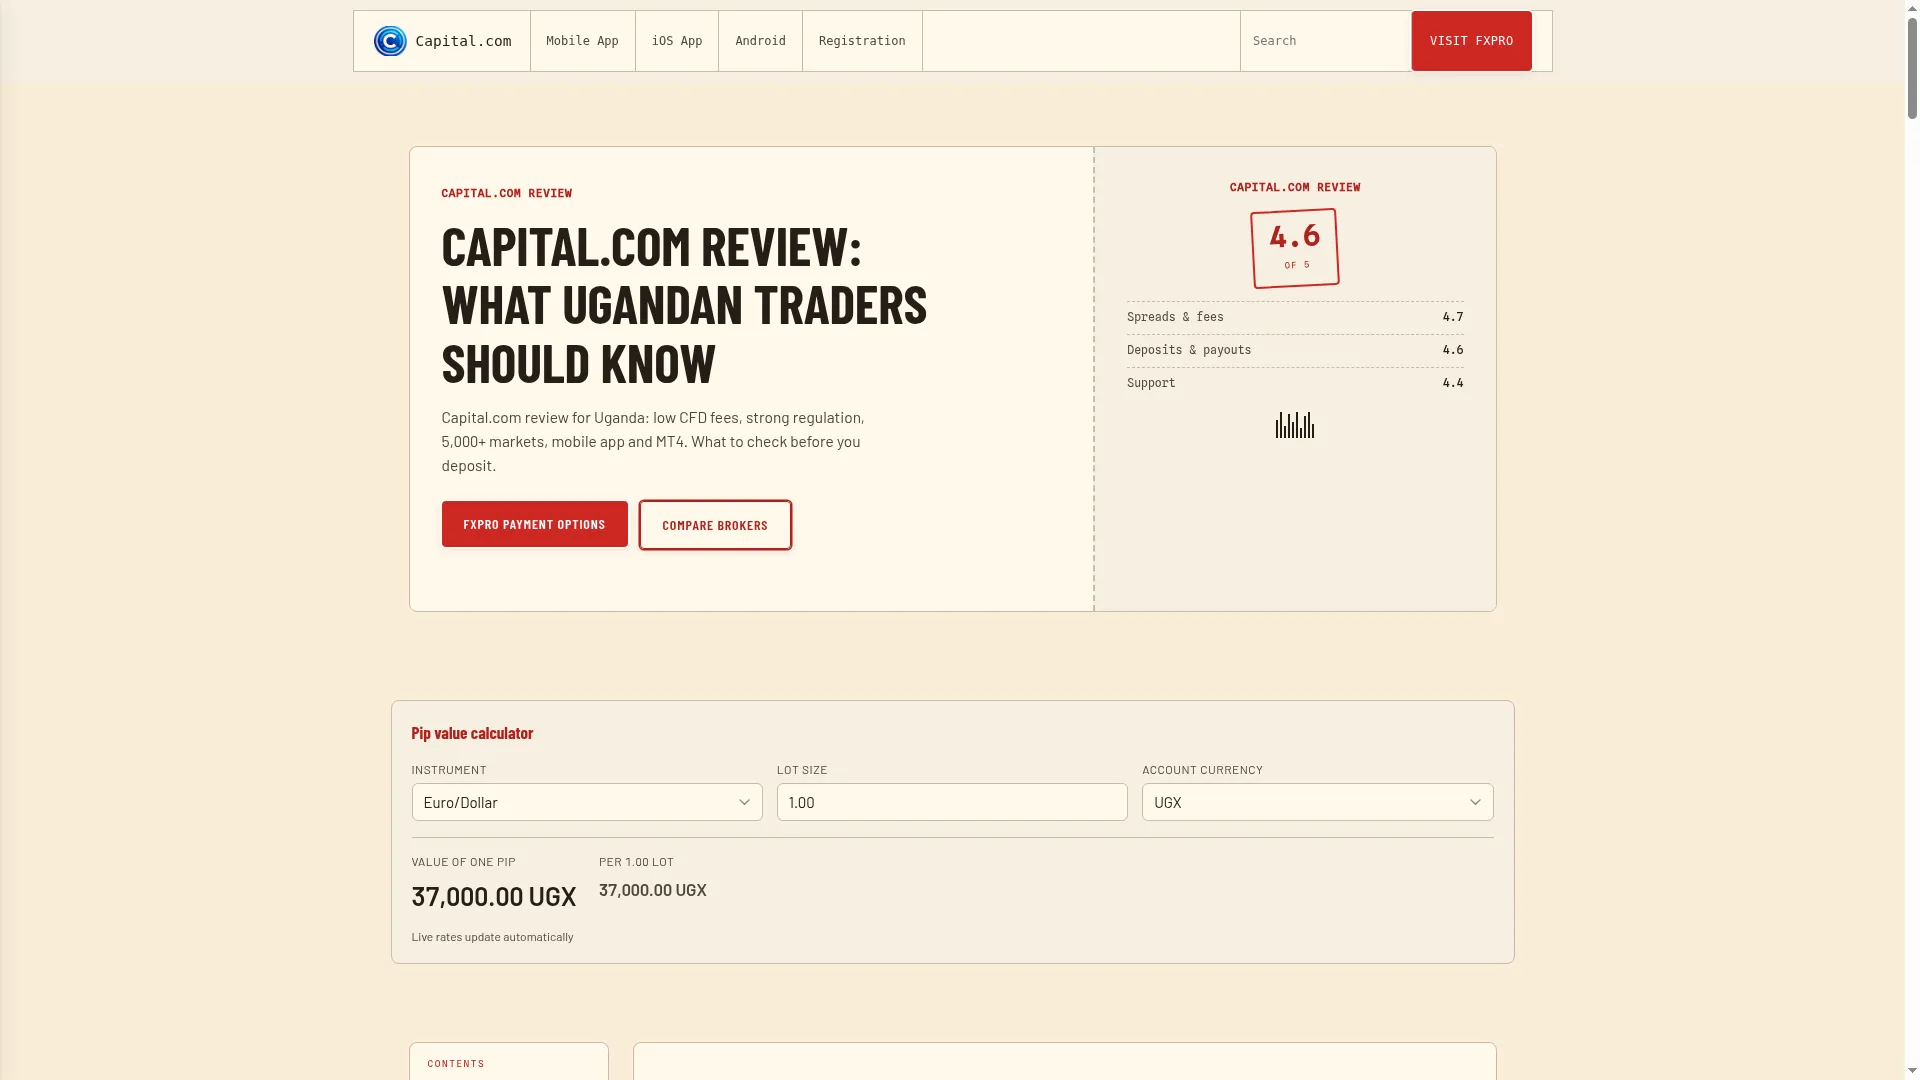The image size is (1920, 1080).
Task: Open the Capital.com home link text
Action: point(463,41)
